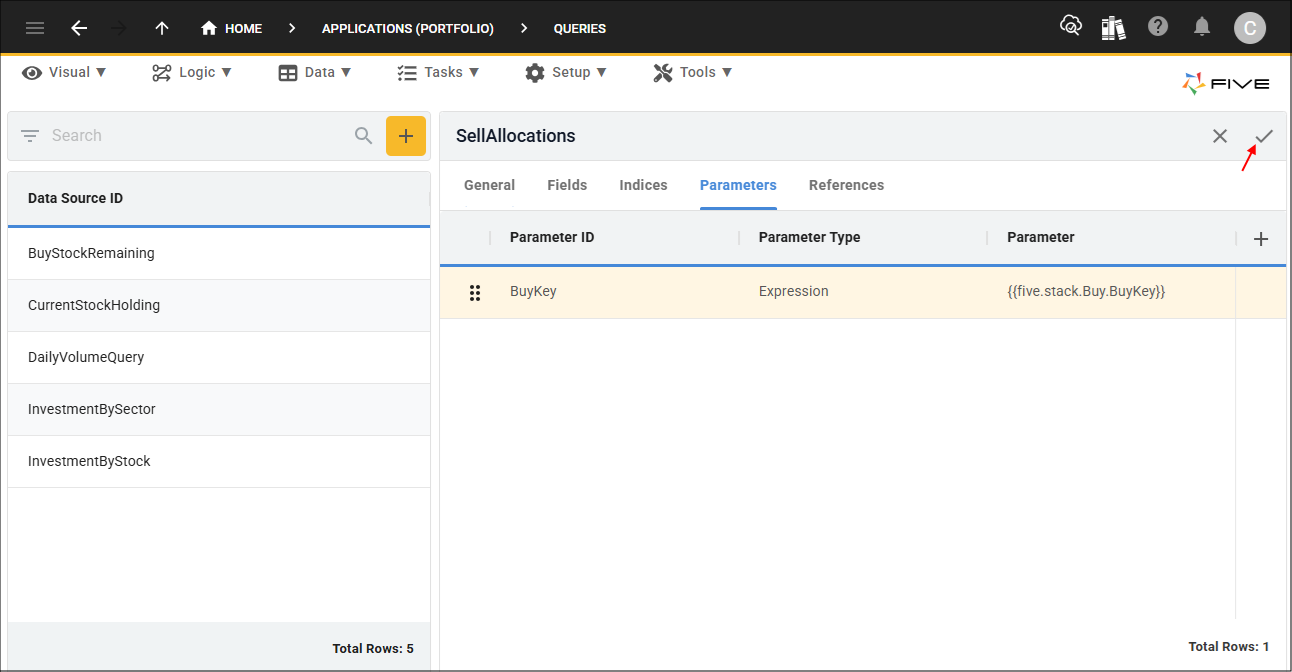
Task: Navigate up one level with up arrow
Action: click(162, 28)
